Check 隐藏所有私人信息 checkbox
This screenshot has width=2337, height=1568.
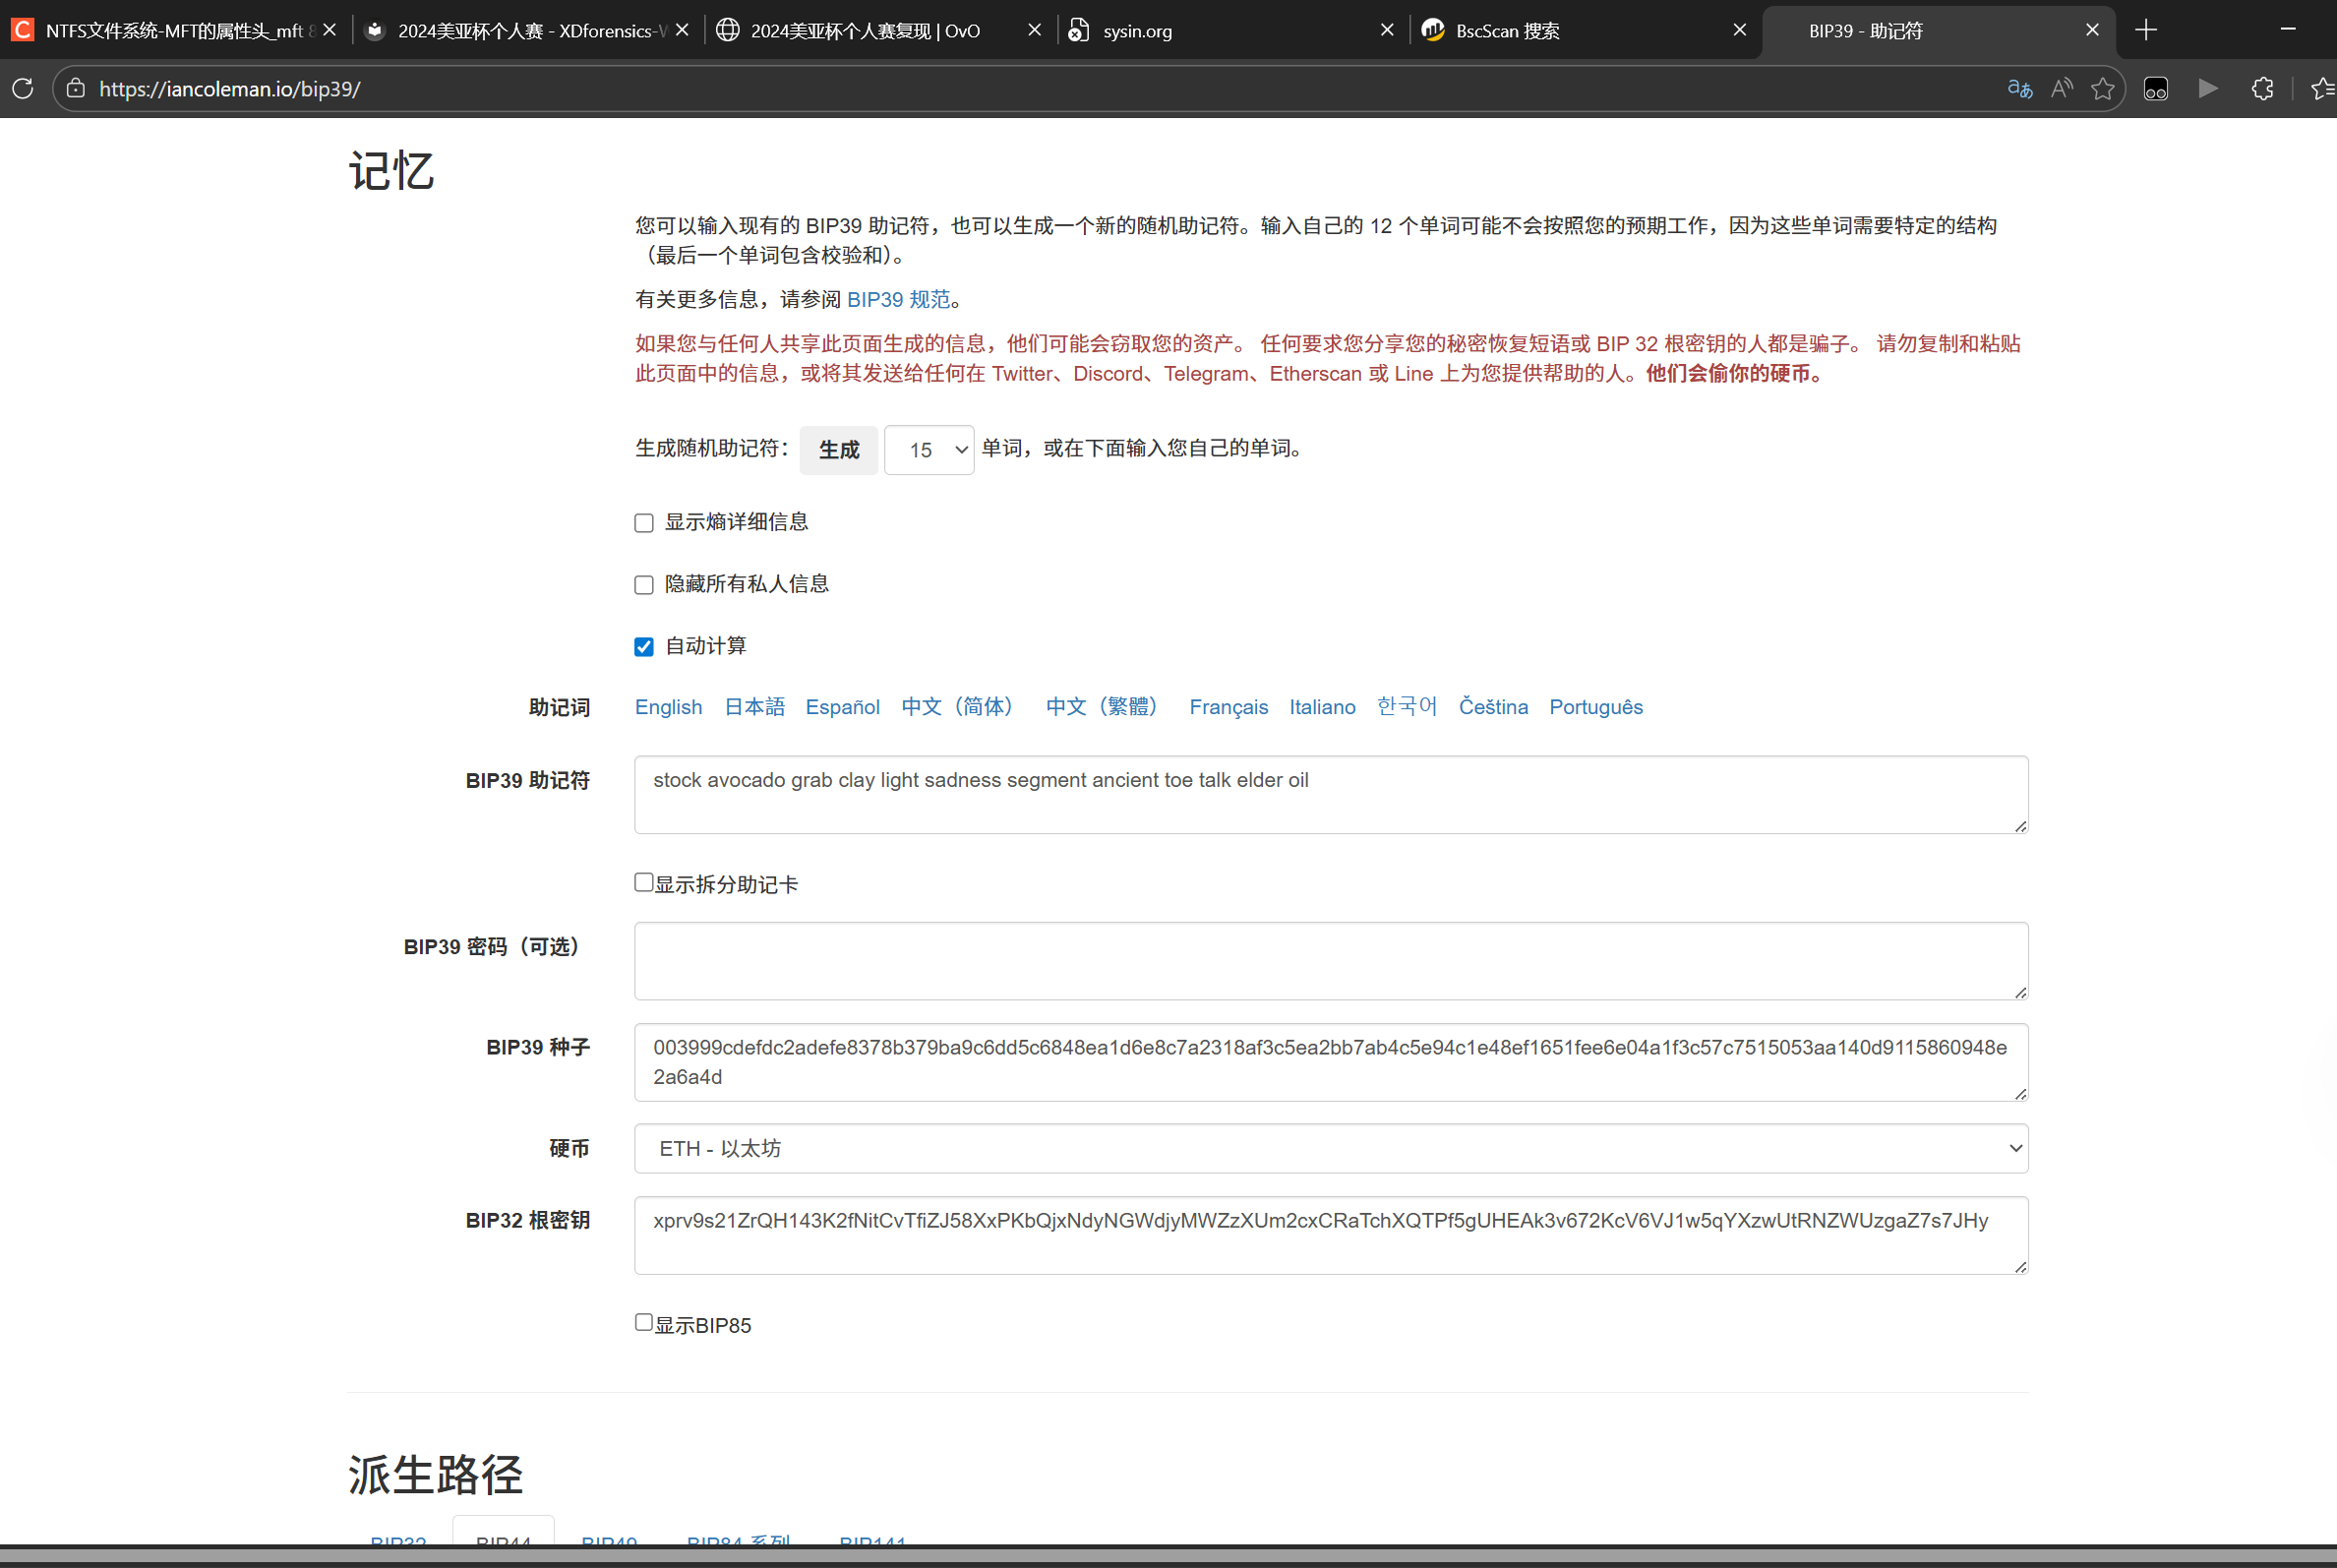pyautogui.click(x=644, y=585)
